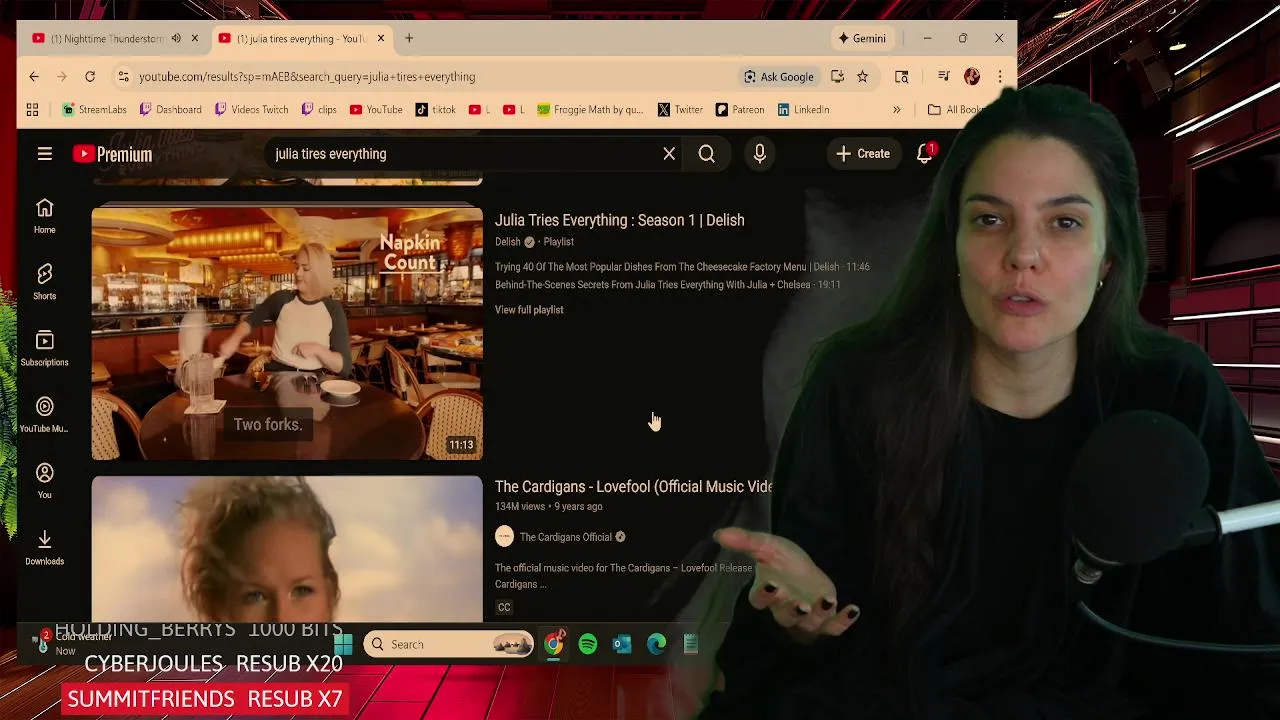
Task: Close the julia tires everything tab
Action: point(380,39)
